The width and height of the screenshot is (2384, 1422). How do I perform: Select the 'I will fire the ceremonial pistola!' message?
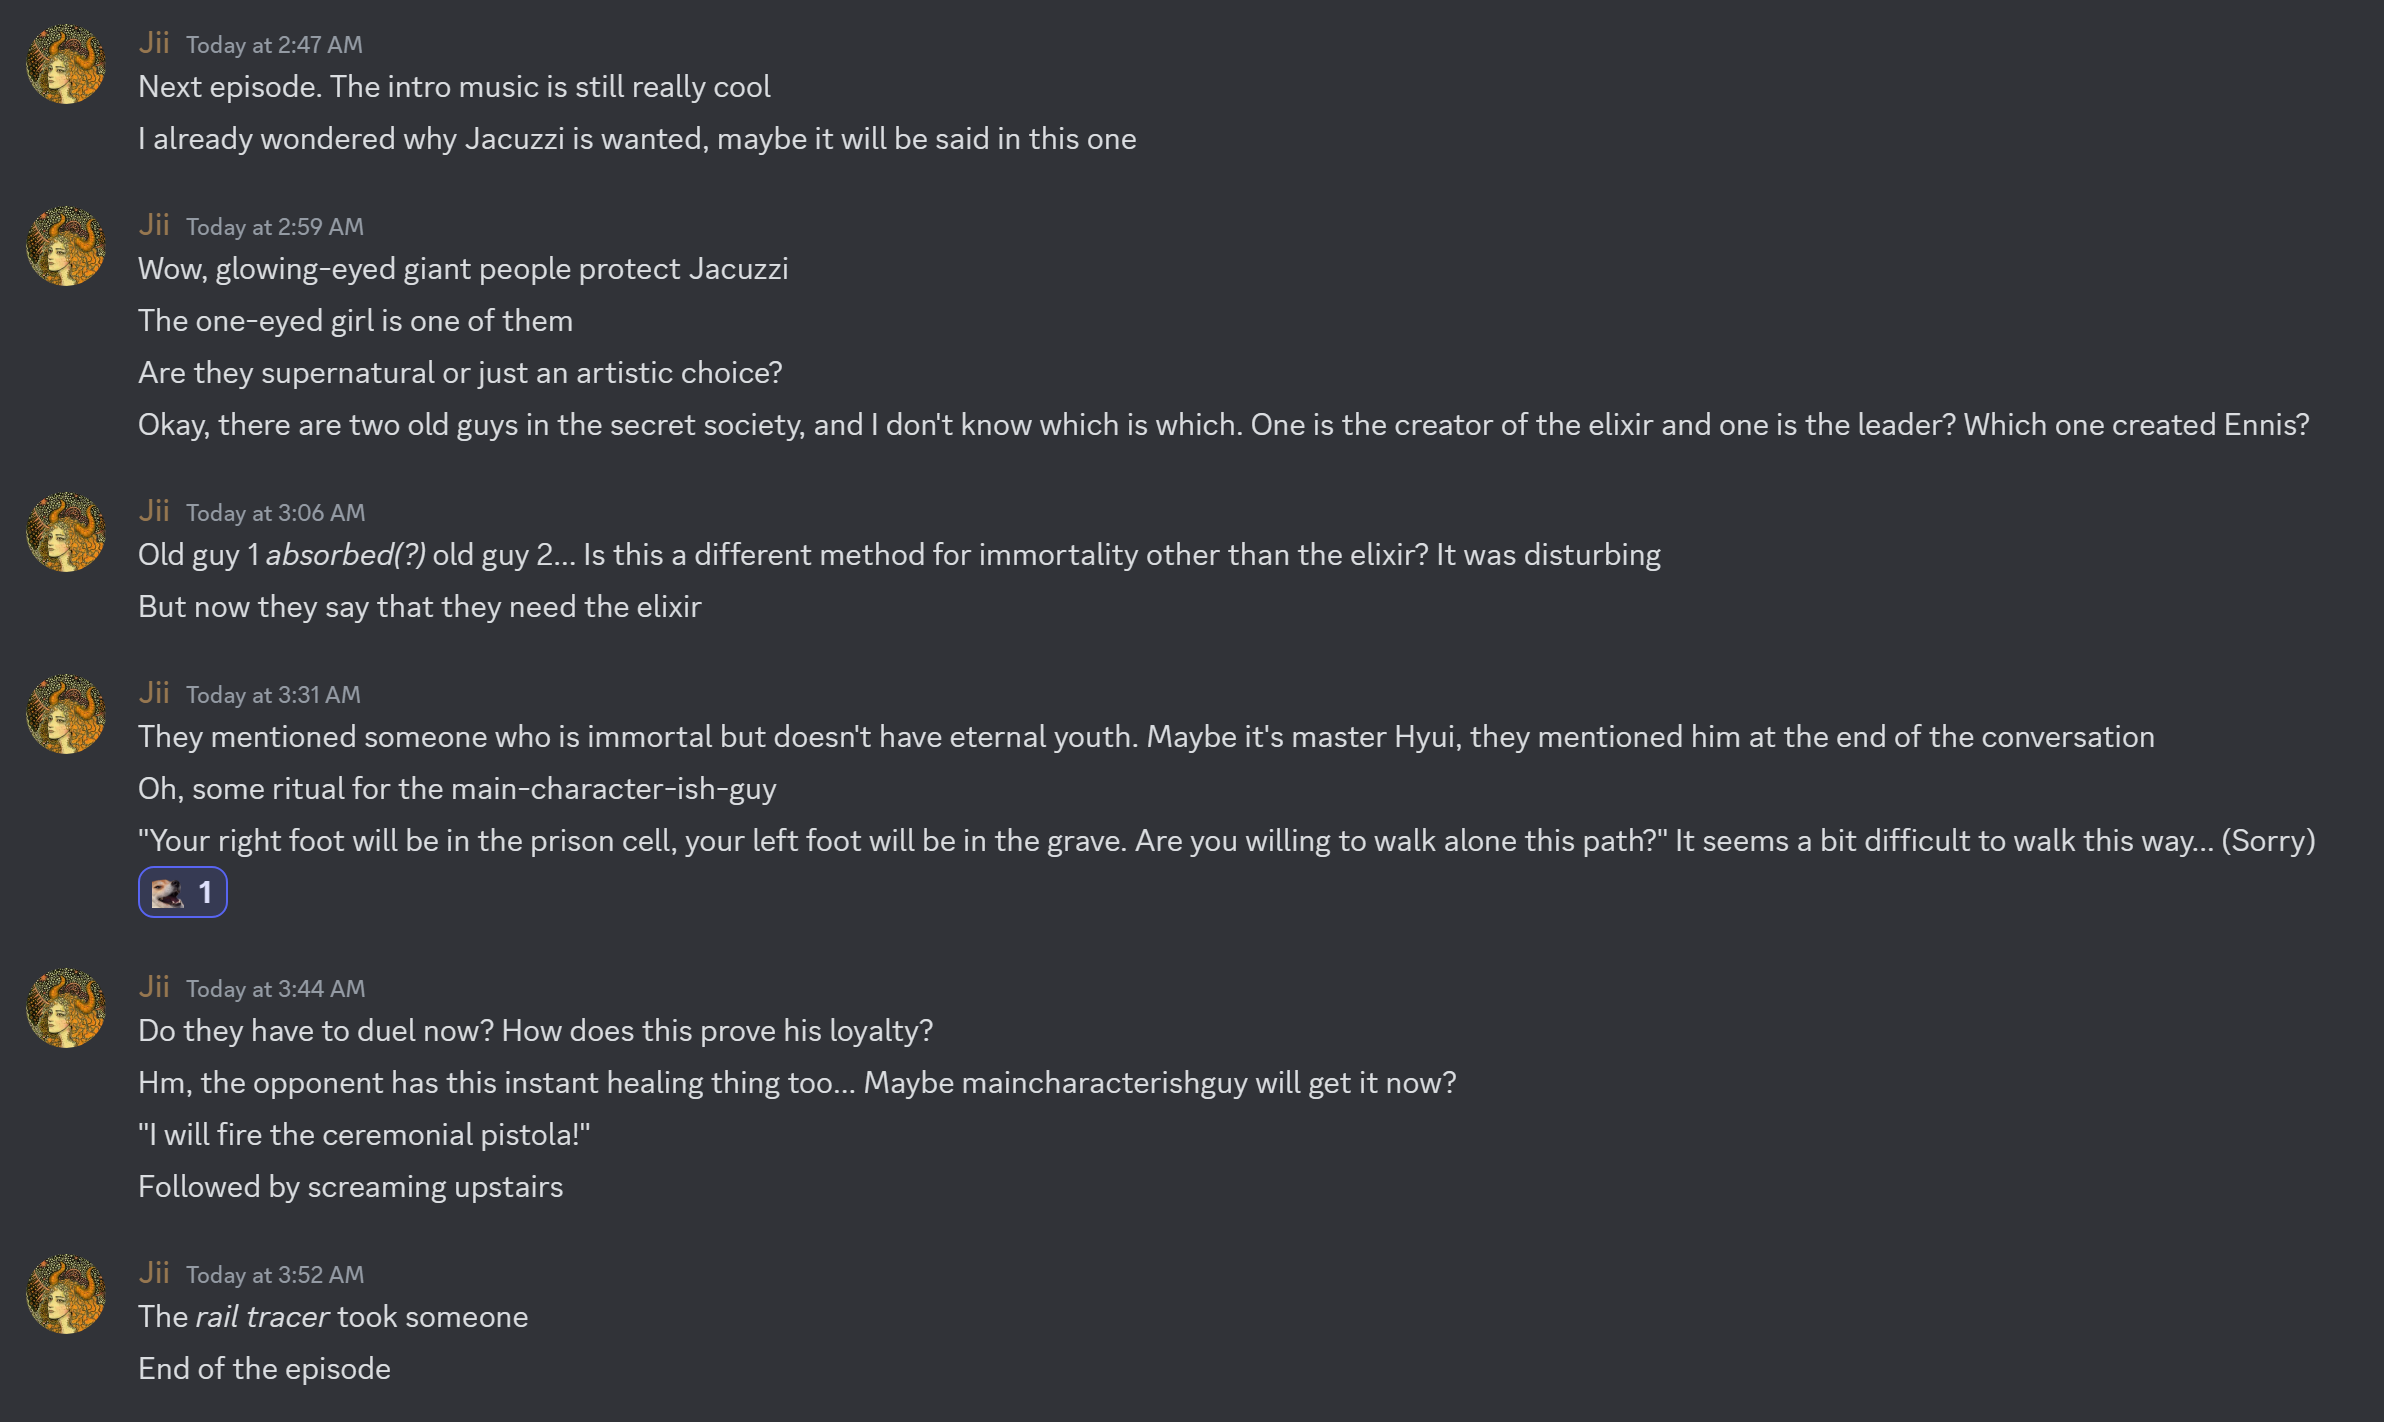click(x=364, y=1135)
